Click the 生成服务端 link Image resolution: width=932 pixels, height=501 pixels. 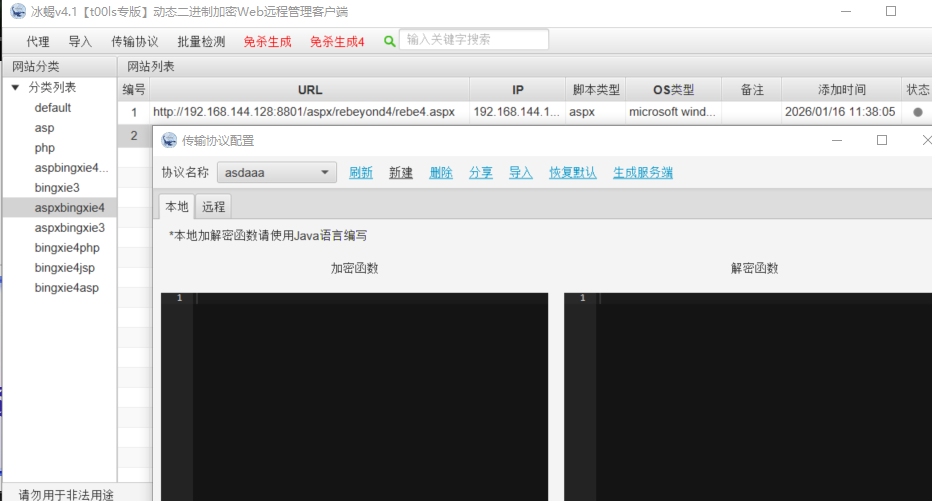pos(643,173)
